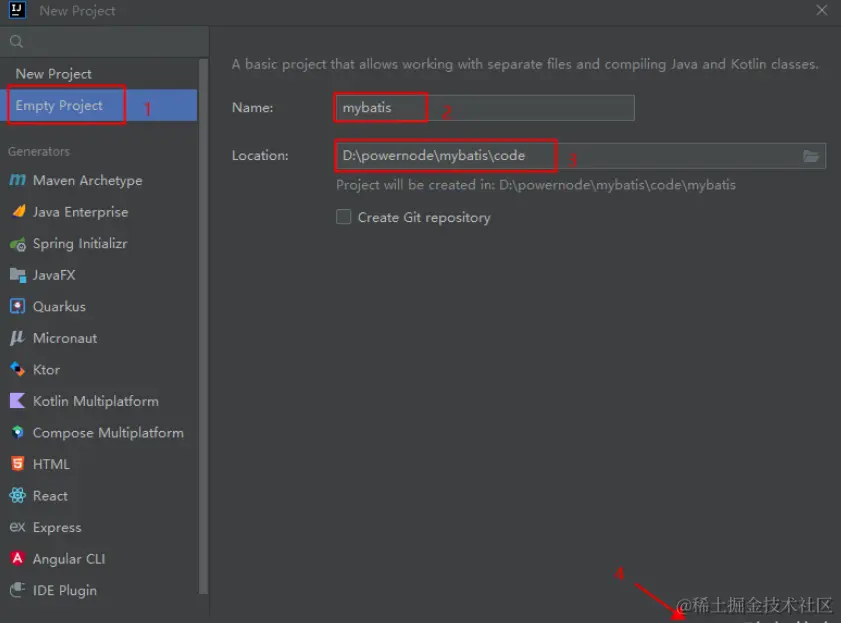Screen dimensions: 841x623
Task: Select the Empty Project entry
Action: (x=99, y=105)
